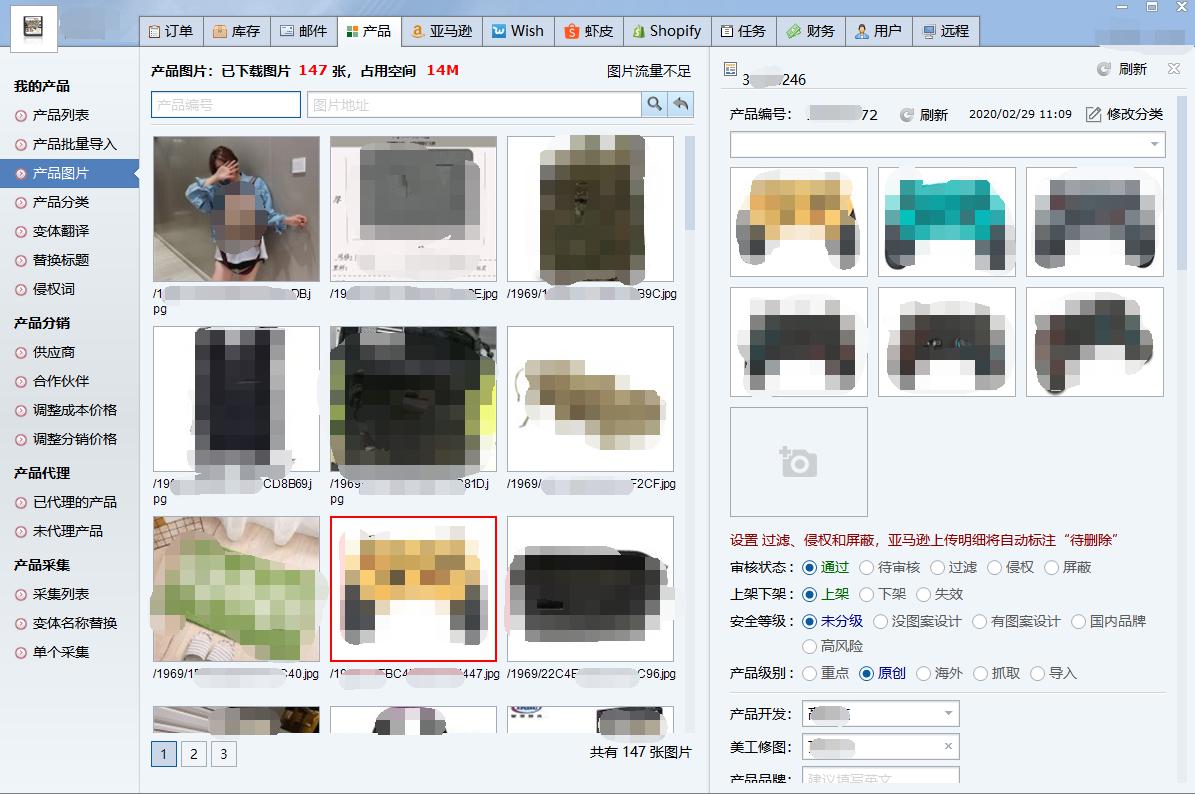The height and width of the screenshot is (794, 1195).
Task: Click the user avatar at top left
Action: pos(34,28)
